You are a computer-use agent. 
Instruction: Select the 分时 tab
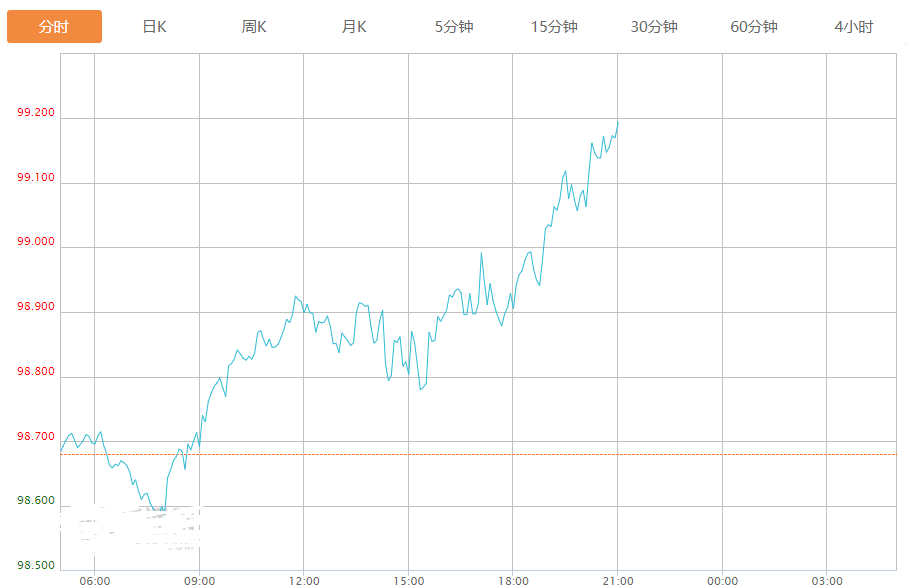[x=54, y=27]
